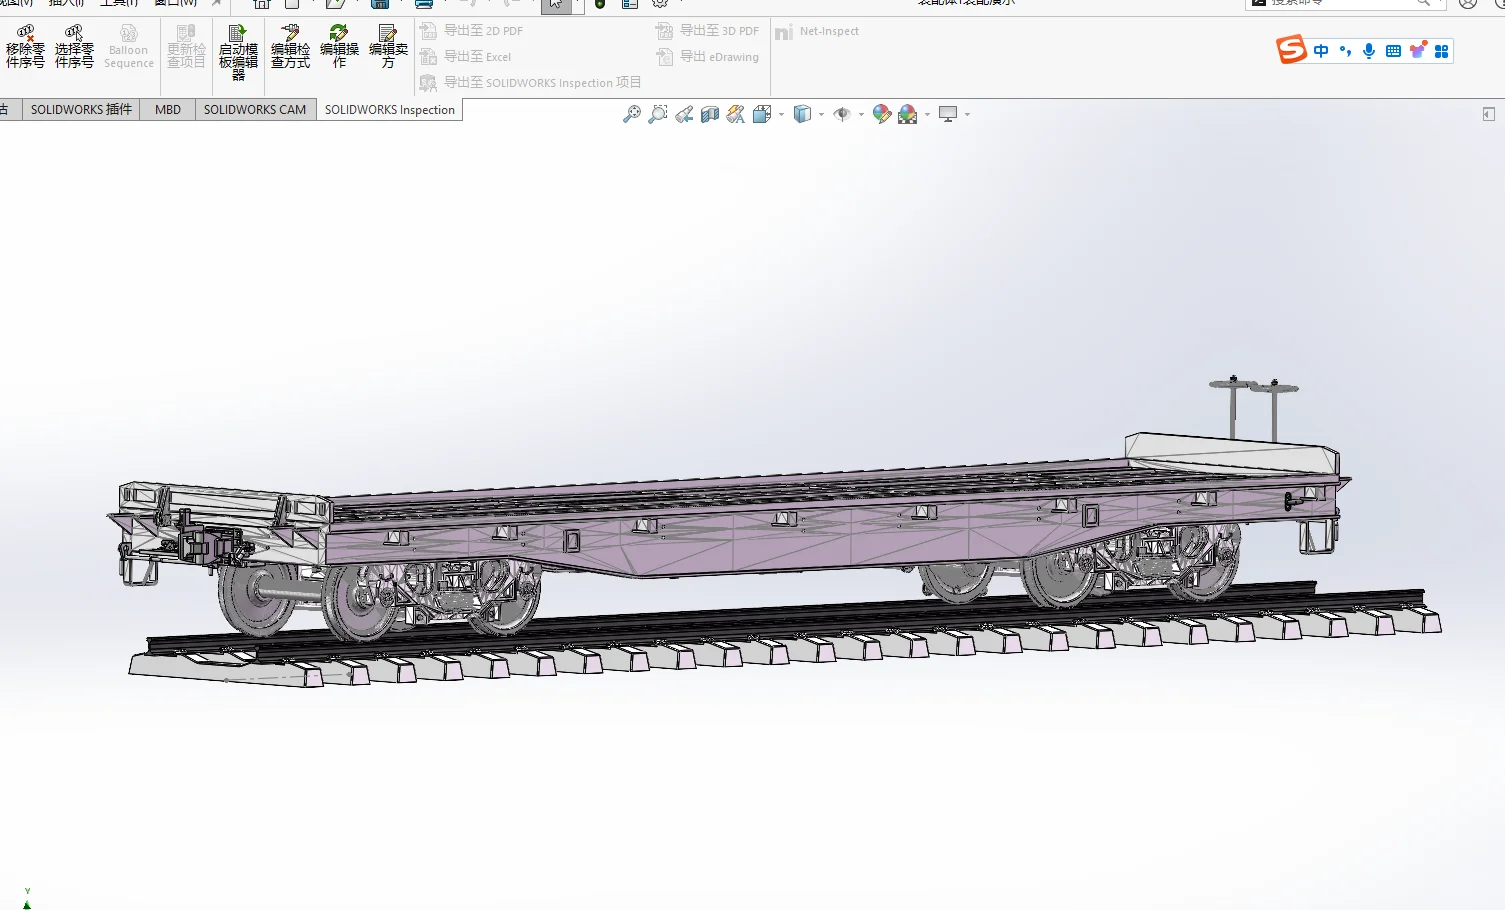Image resolution: width=1505 pixels, height=910 pixels.
Task: Open the Sogou soft keyboard icon
Action: tap(1393, 51)
